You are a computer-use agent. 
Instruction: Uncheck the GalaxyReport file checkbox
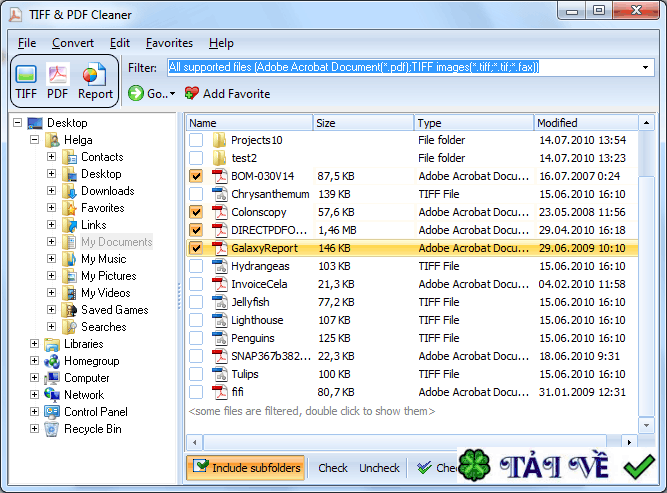point(196,248)
